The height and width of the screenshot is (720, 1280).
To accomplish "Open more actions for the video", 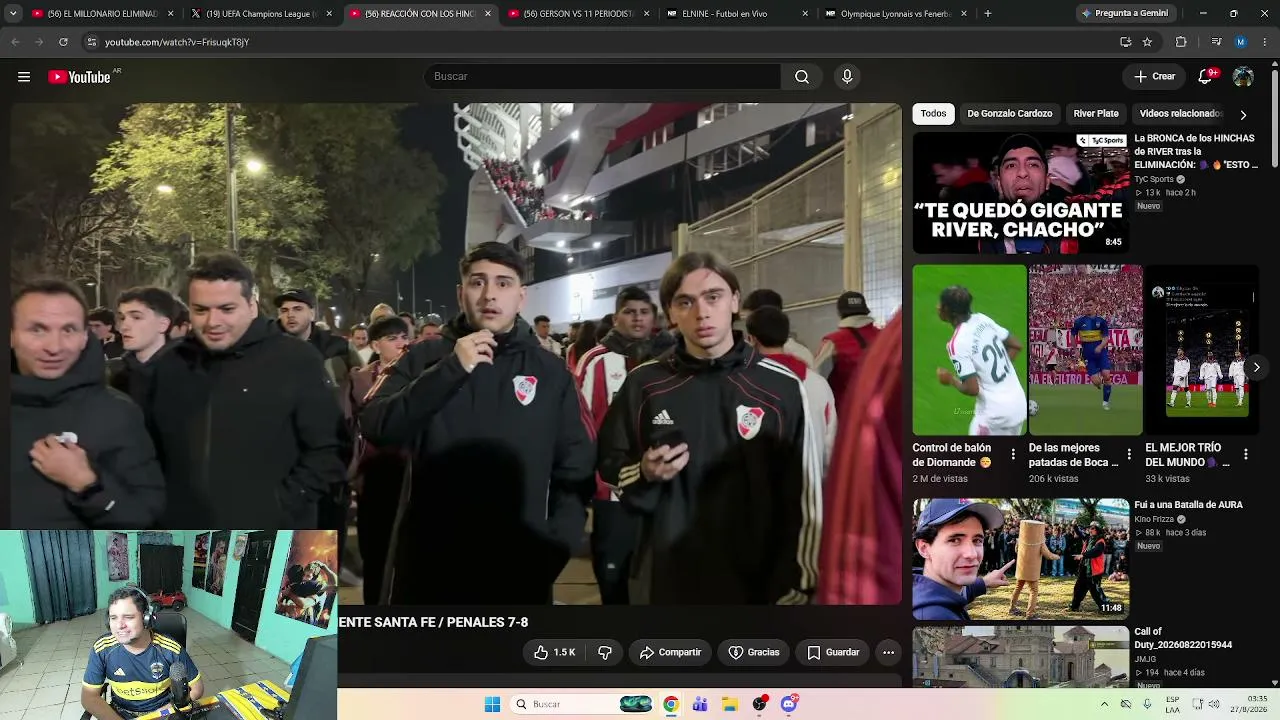I will click(888, 652).
